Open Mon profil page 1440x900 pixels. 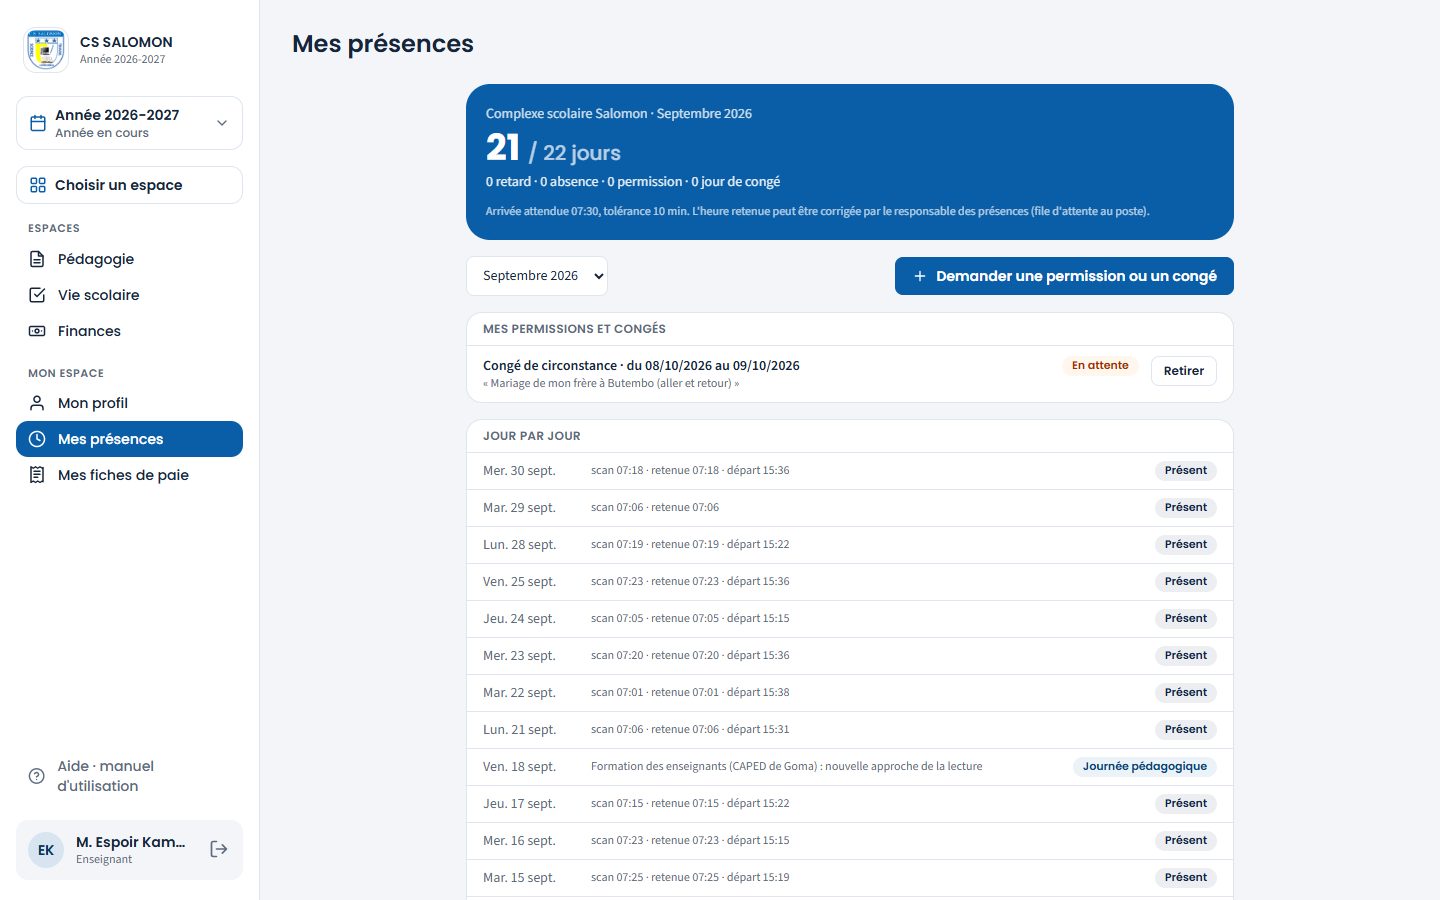(x=129, y=403)
